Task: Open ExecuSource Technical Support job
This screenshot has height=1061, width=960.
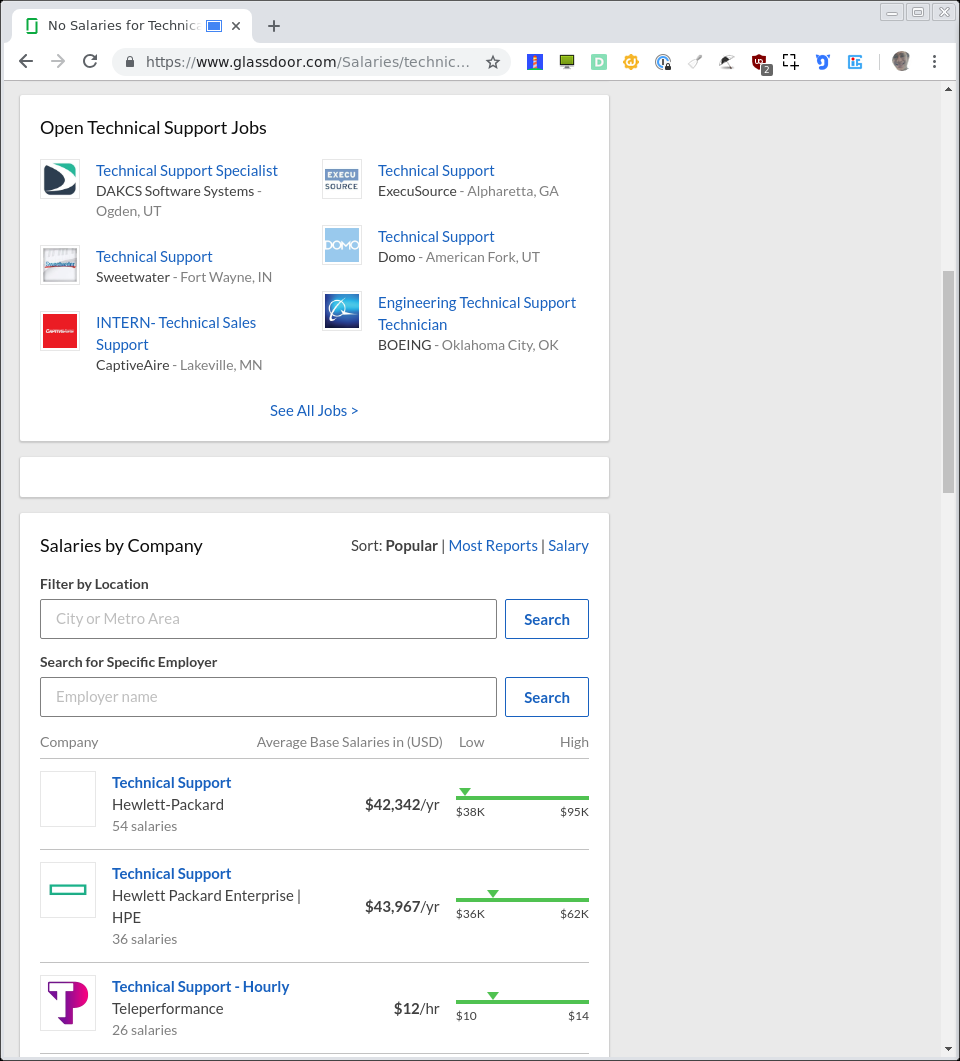Action: click(436, 171)
